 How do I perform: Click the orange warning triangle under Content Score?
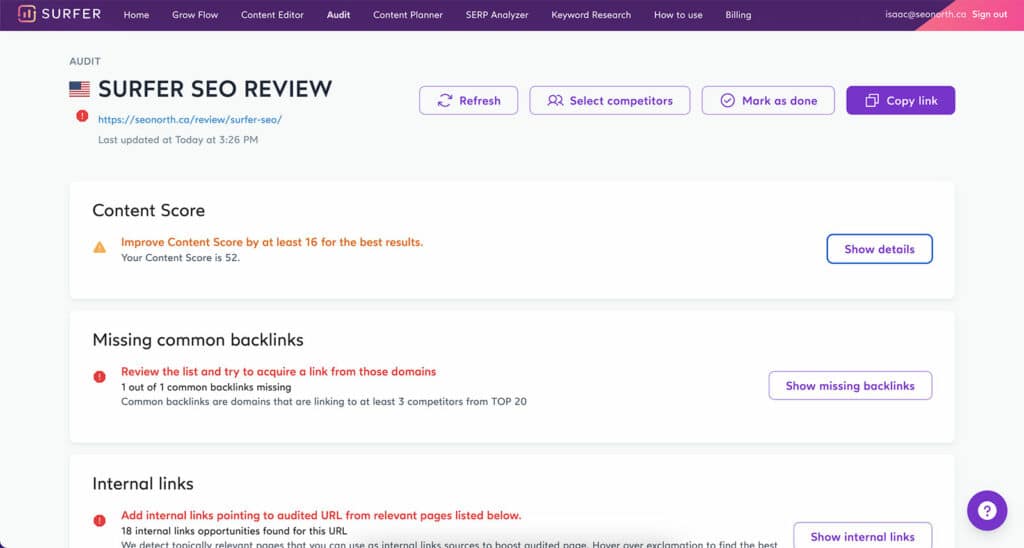[99, 248]
